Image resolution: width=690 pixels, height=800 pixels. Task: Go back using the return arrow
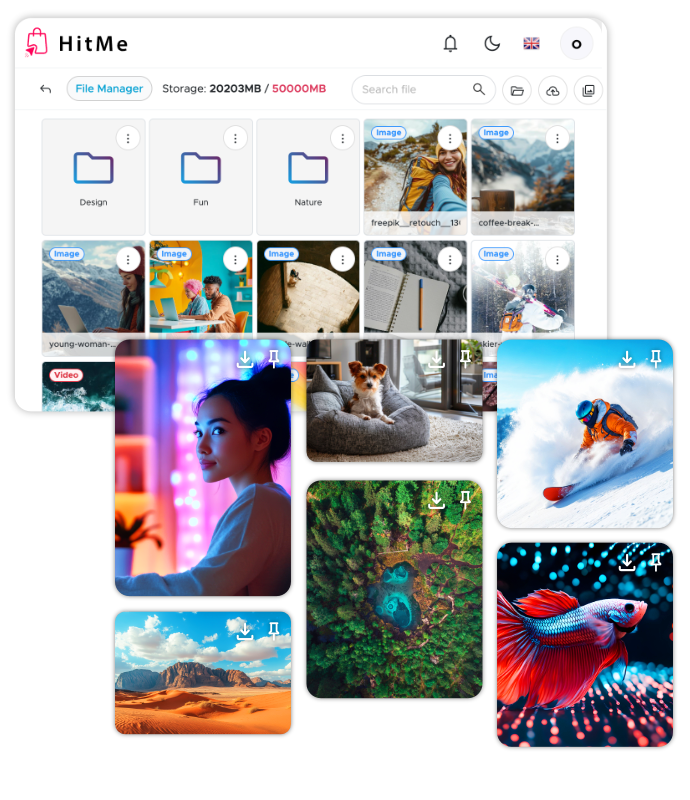point(46,89)
